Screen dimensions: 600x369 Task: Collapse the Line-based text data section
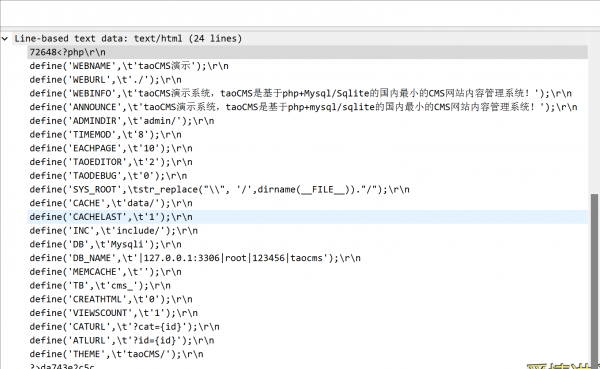tap(5, 39)
